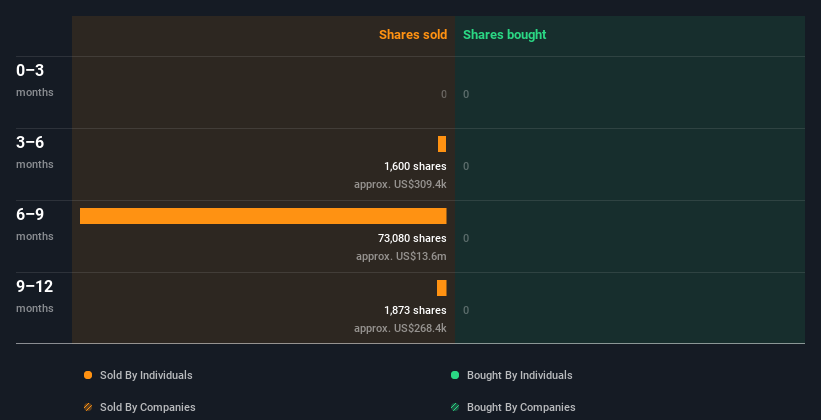
Task: Select the 0–3 months row label
Action: pos(35,80)
